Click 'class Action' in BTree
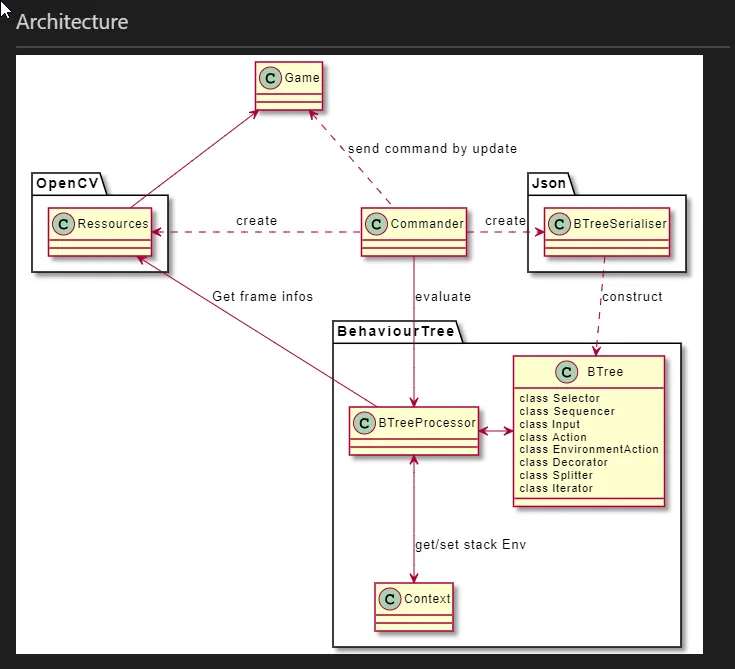The width and height of the screenshot is (735, 669). pyautogui.click(x=553, y=437)
